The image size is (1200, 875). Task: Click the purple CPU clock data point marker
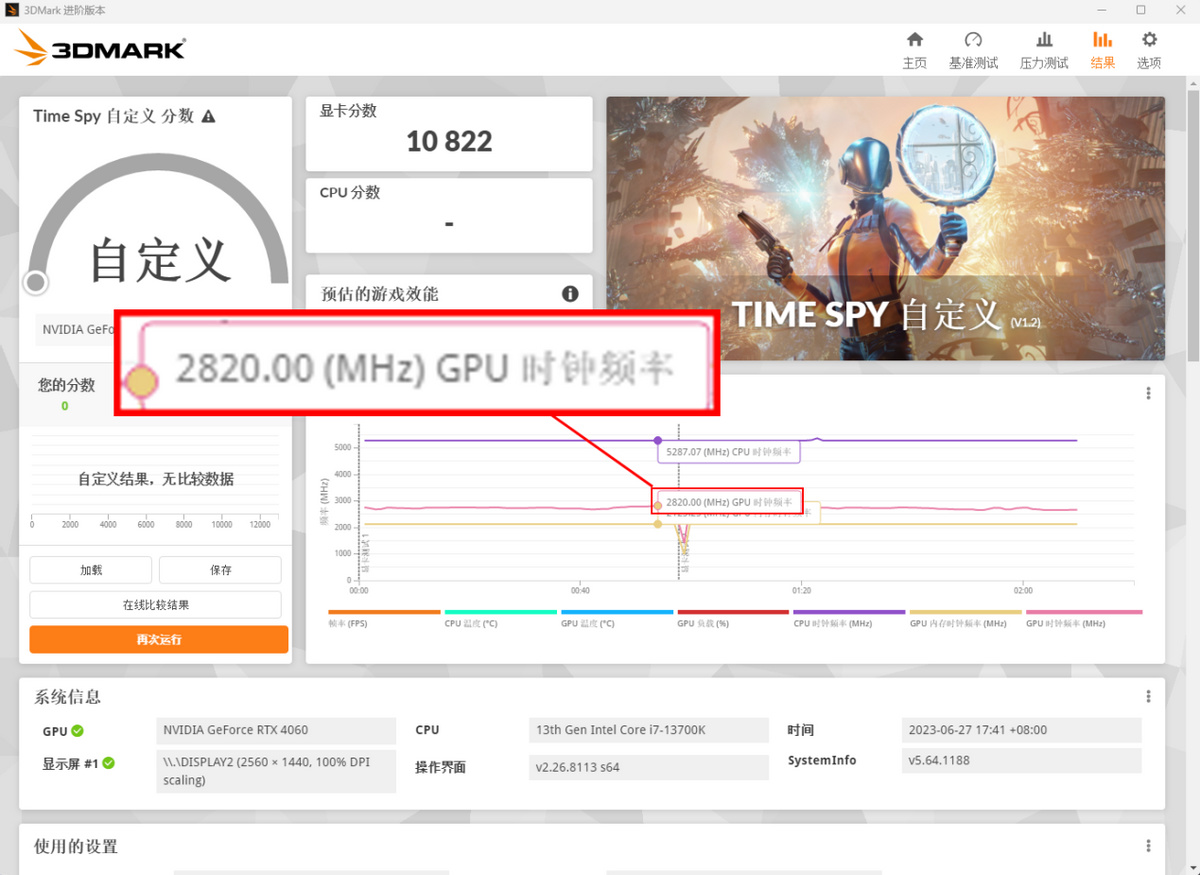pyautogui.click(x=657, y=440)
